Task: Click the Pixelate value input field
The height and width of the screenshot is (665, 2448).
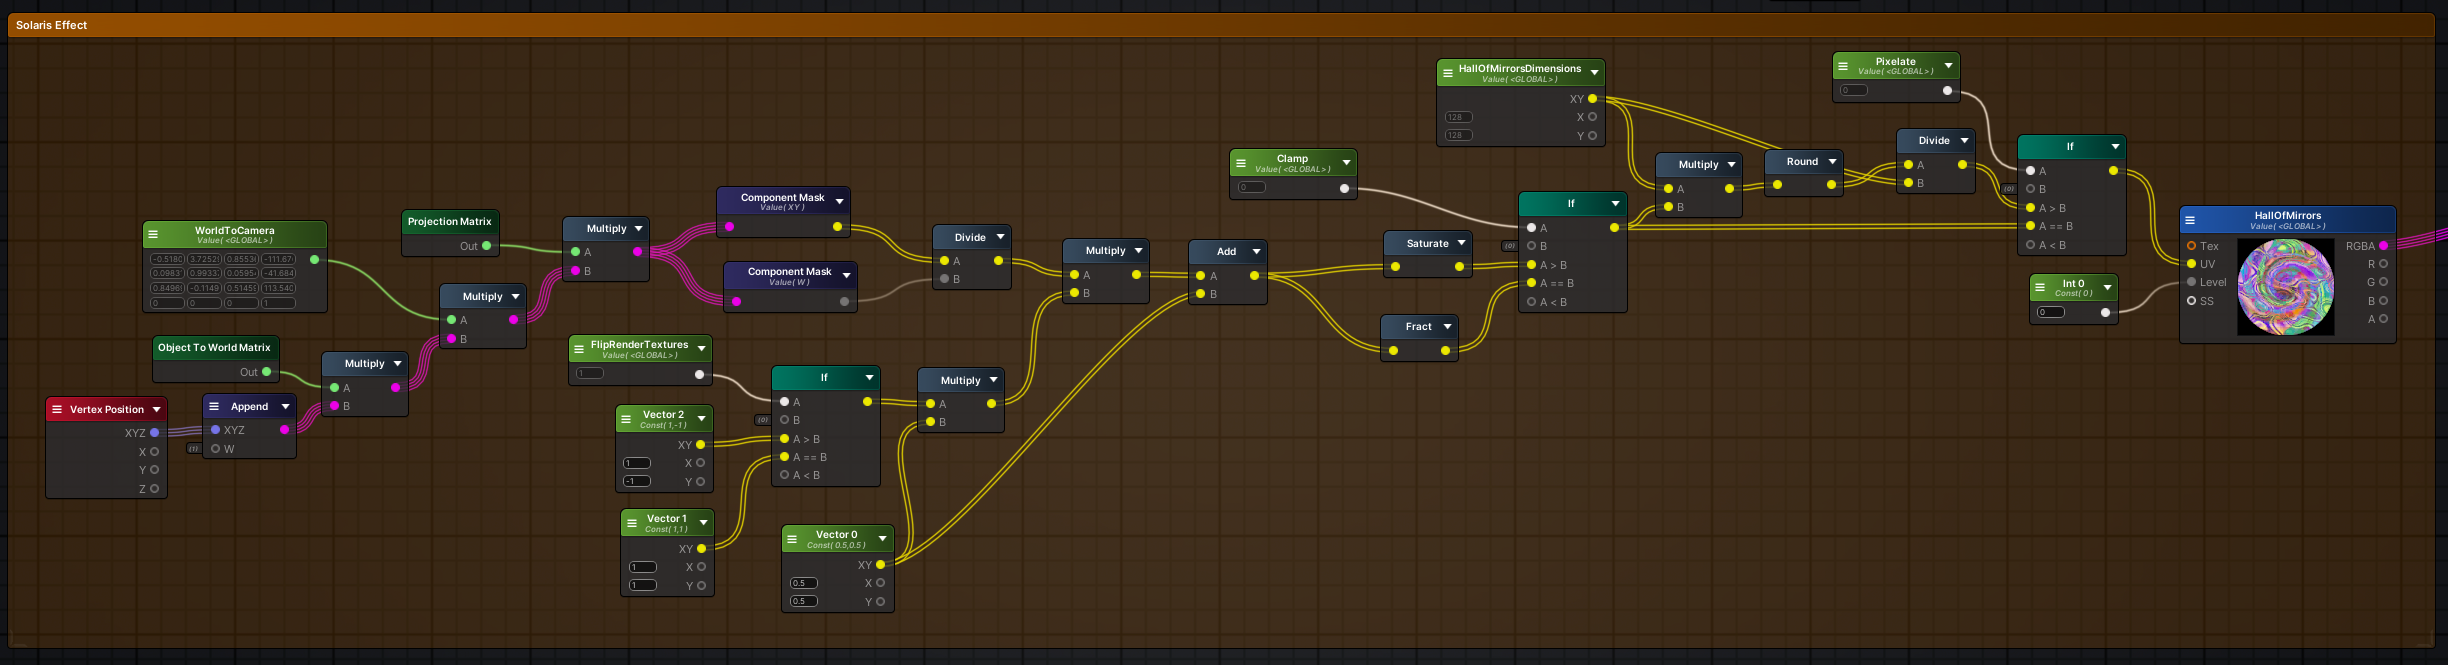Action: point(1854,90)
